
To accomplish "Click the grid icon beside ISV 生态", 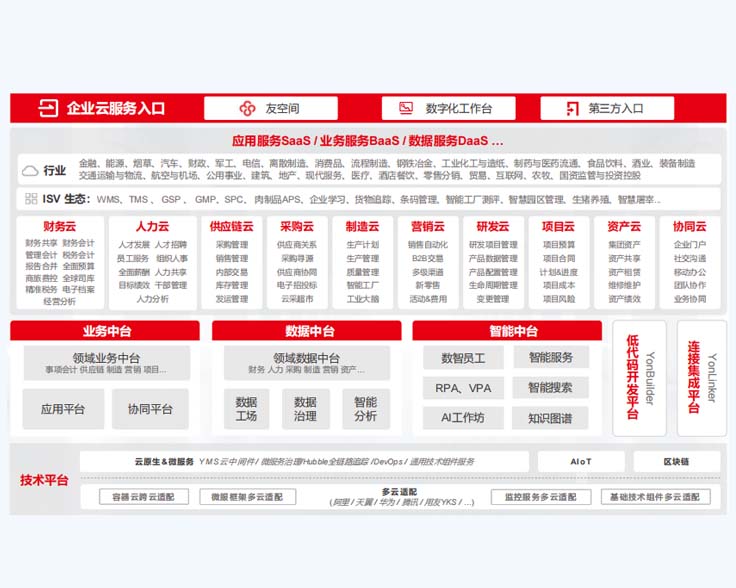I will point(31,199).
